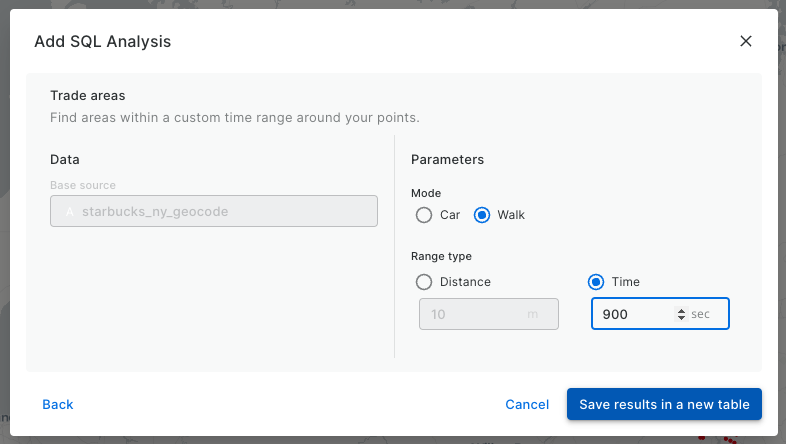Click the Add SQL Analysis dialog title
Image resolution: width=786 pixels, height=444 pixels.
coord(102,41)
